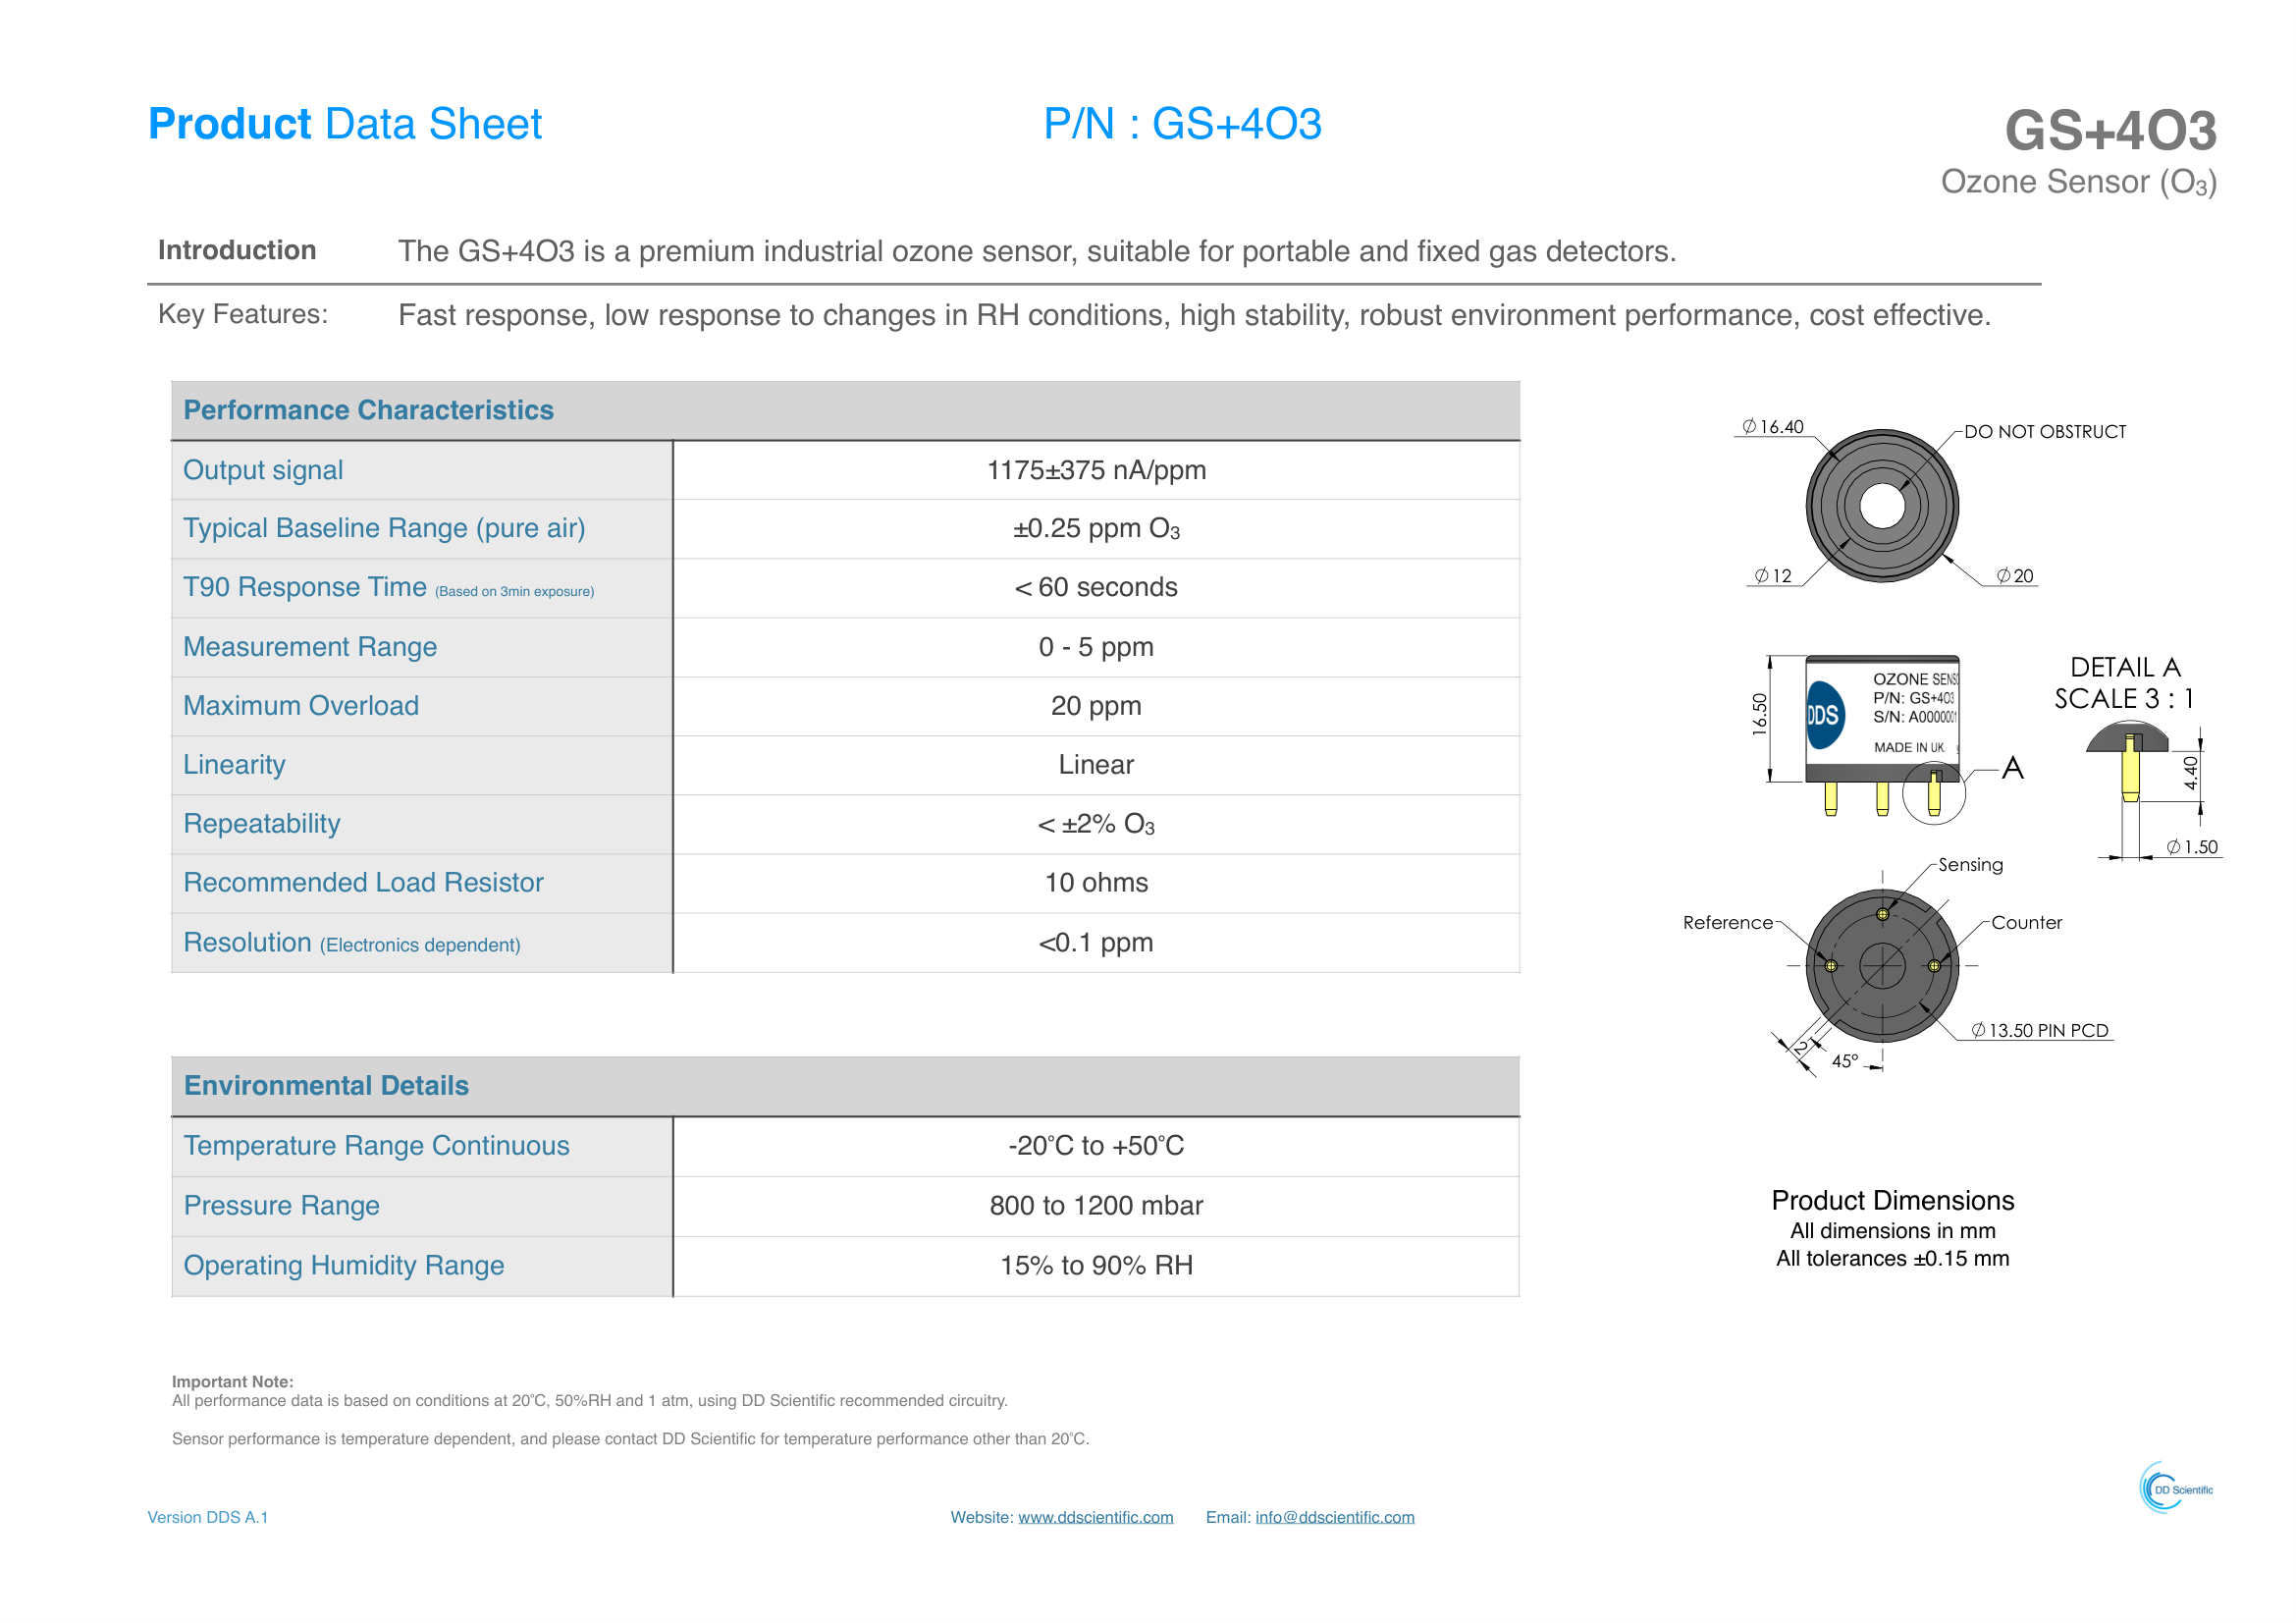This screenshot has width=2296, height=1623.
Task: Select the 'Linearity' row label
Action: tap(234, 765)
